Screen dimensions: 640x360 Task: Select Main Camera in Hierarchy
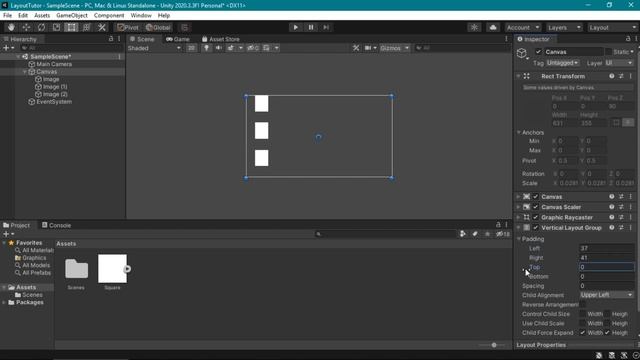(54, 64)
